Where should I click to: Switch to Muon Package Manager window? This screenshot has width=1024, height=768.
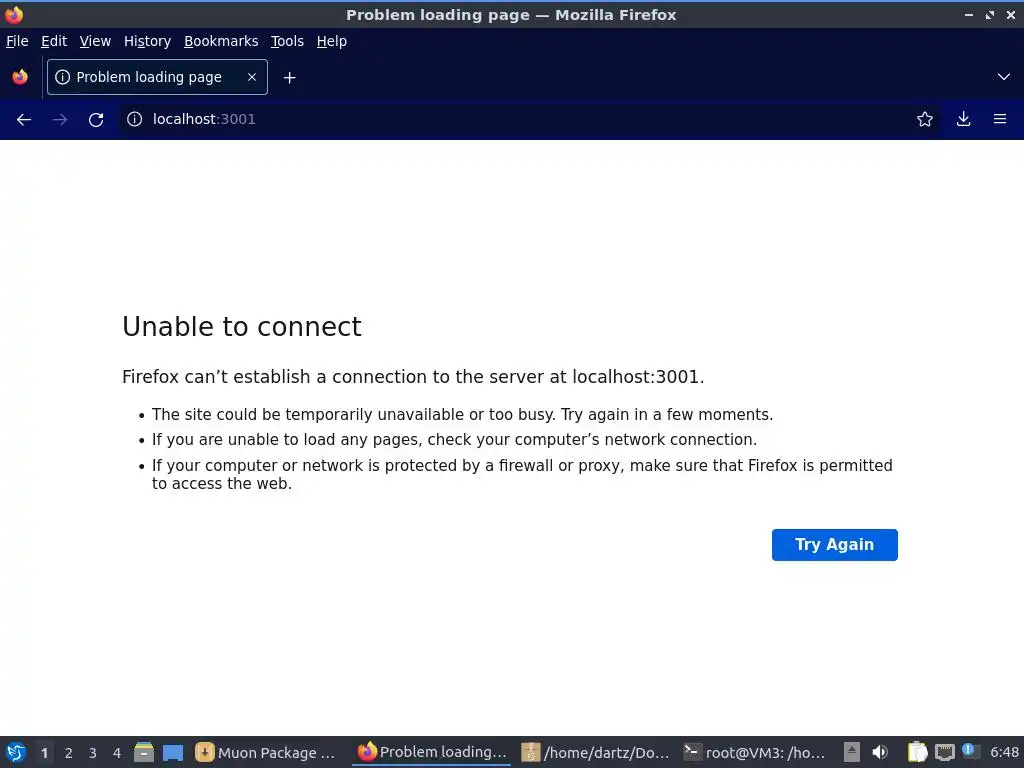[266, 752]
